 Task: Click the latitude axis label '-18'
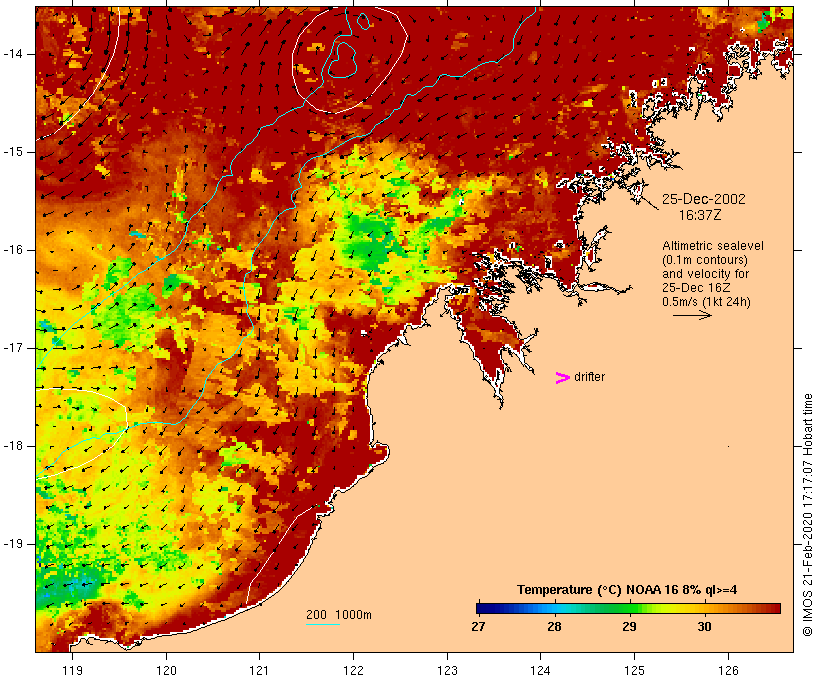pyautogui.click(x=12, y=446)
